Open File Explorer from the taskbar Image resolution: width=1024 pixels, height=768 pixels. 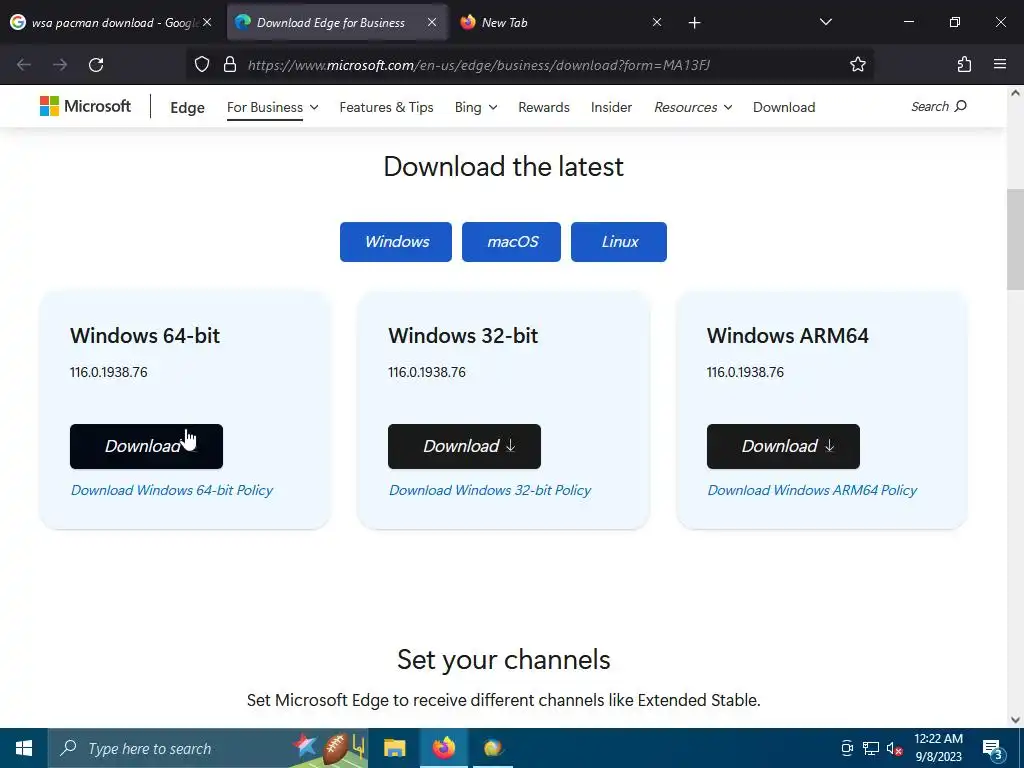[394, 748]
